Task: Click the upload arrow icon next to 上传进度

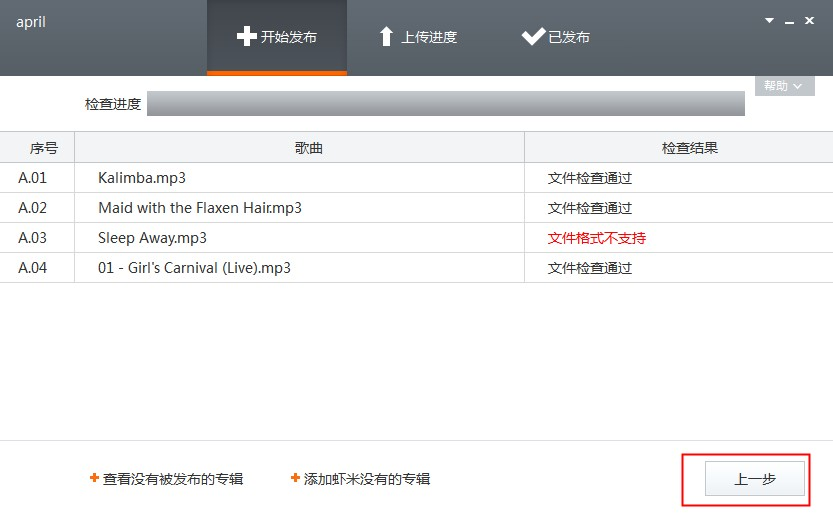Action: click(x=386, y=37)
